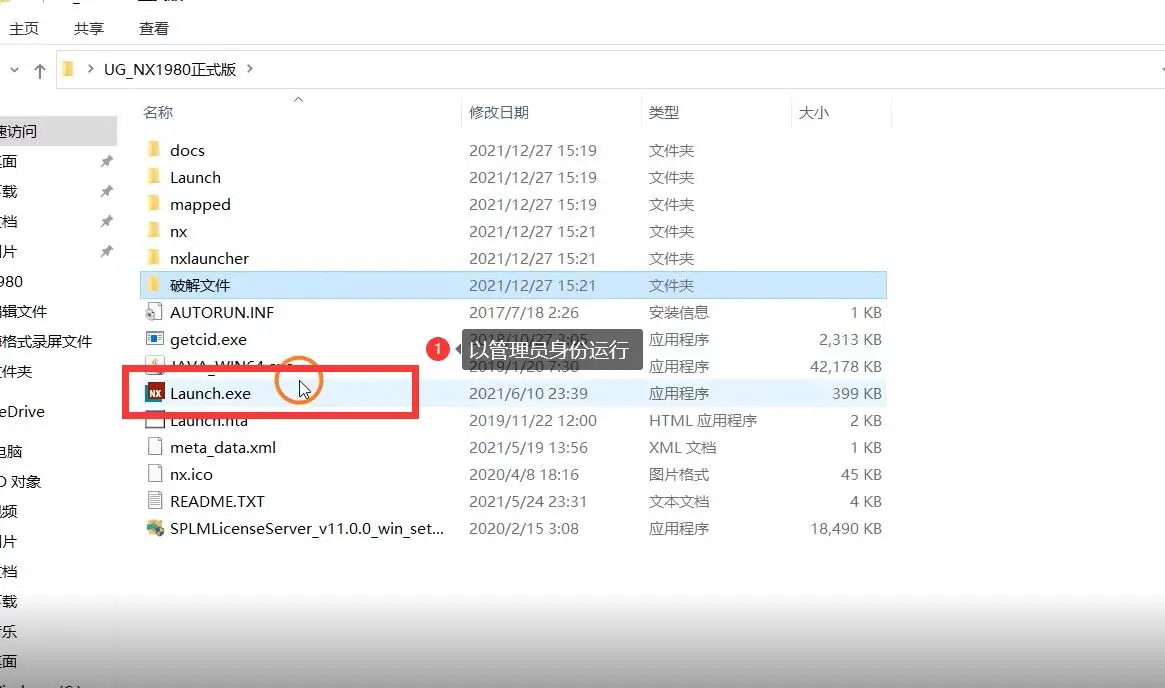Screen dimensions: 1165x688
Task: Click the blank area of the address bar
Action: coord(706,69)
